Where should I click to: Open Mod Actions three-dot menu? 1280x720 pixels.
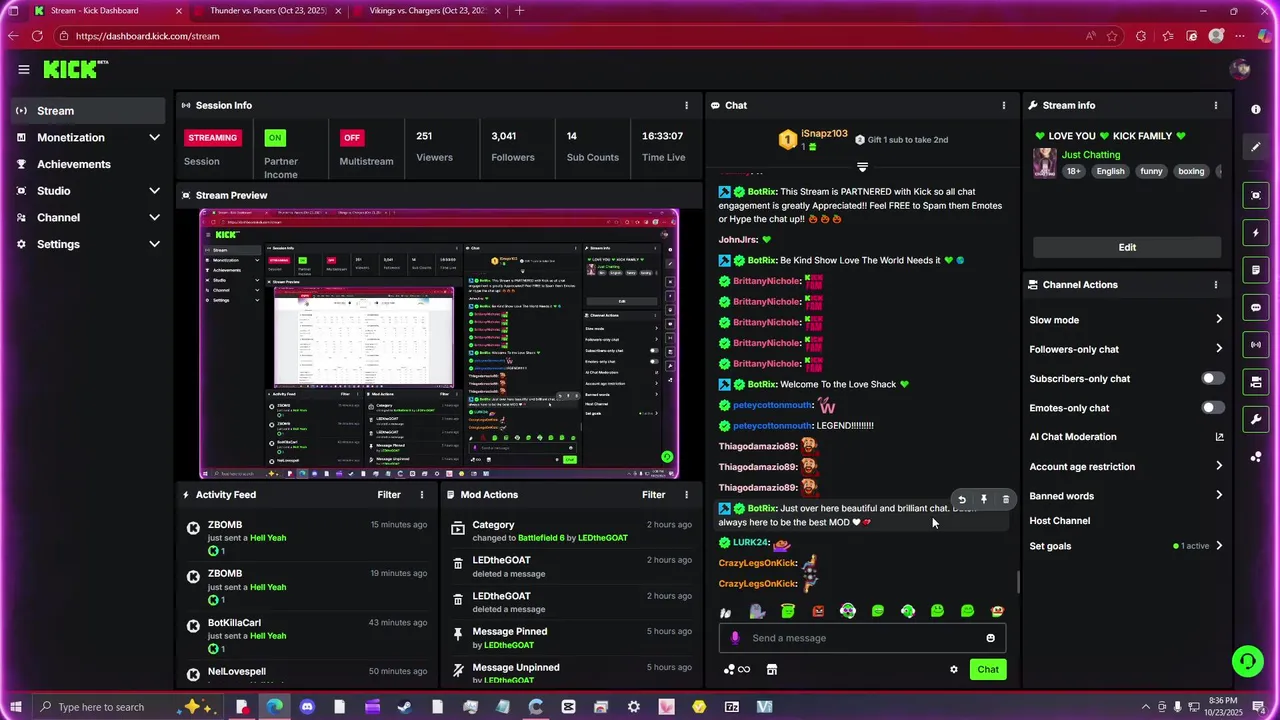tap(686, 495)
